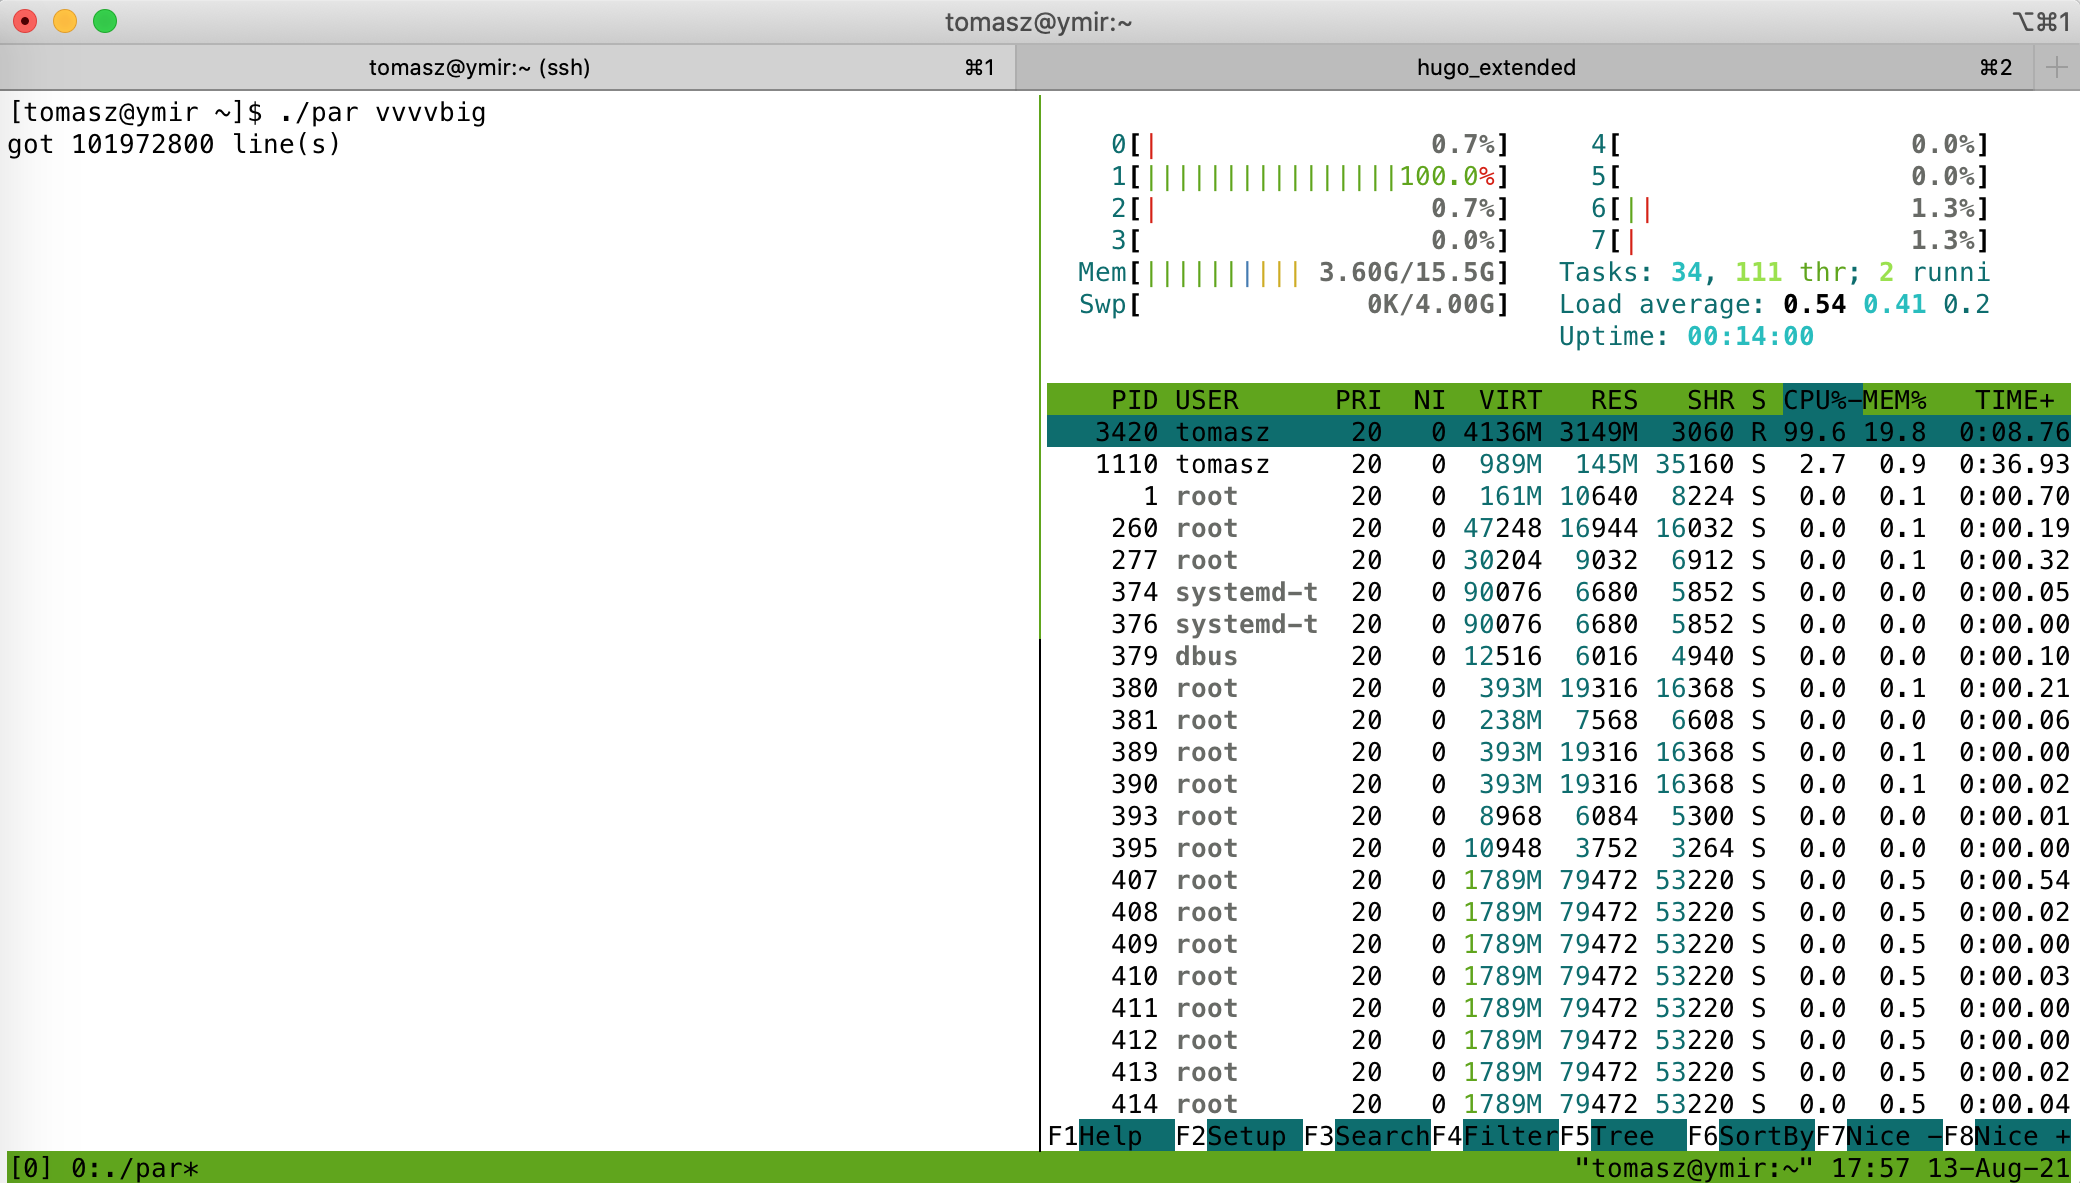Toggle F5 Tree view in htop
This screenshot has width=2080, height=1183.
1622,1136
